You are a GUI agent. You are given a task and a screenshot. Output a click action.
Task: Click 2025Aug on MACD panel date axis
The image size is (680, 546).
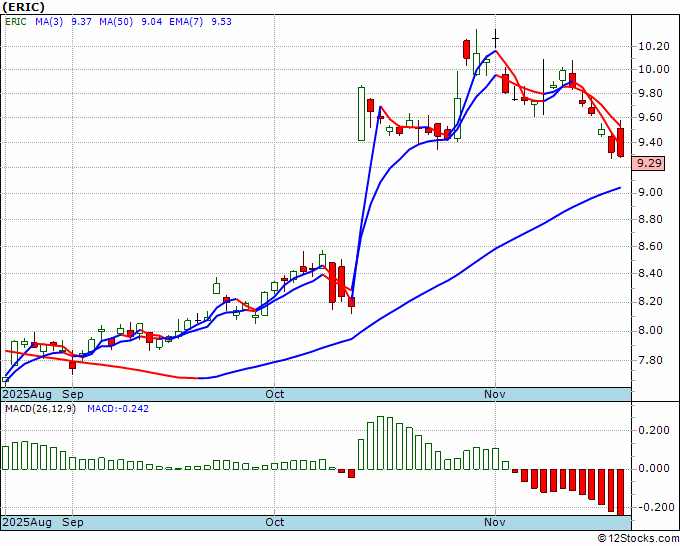coord(27,522)
